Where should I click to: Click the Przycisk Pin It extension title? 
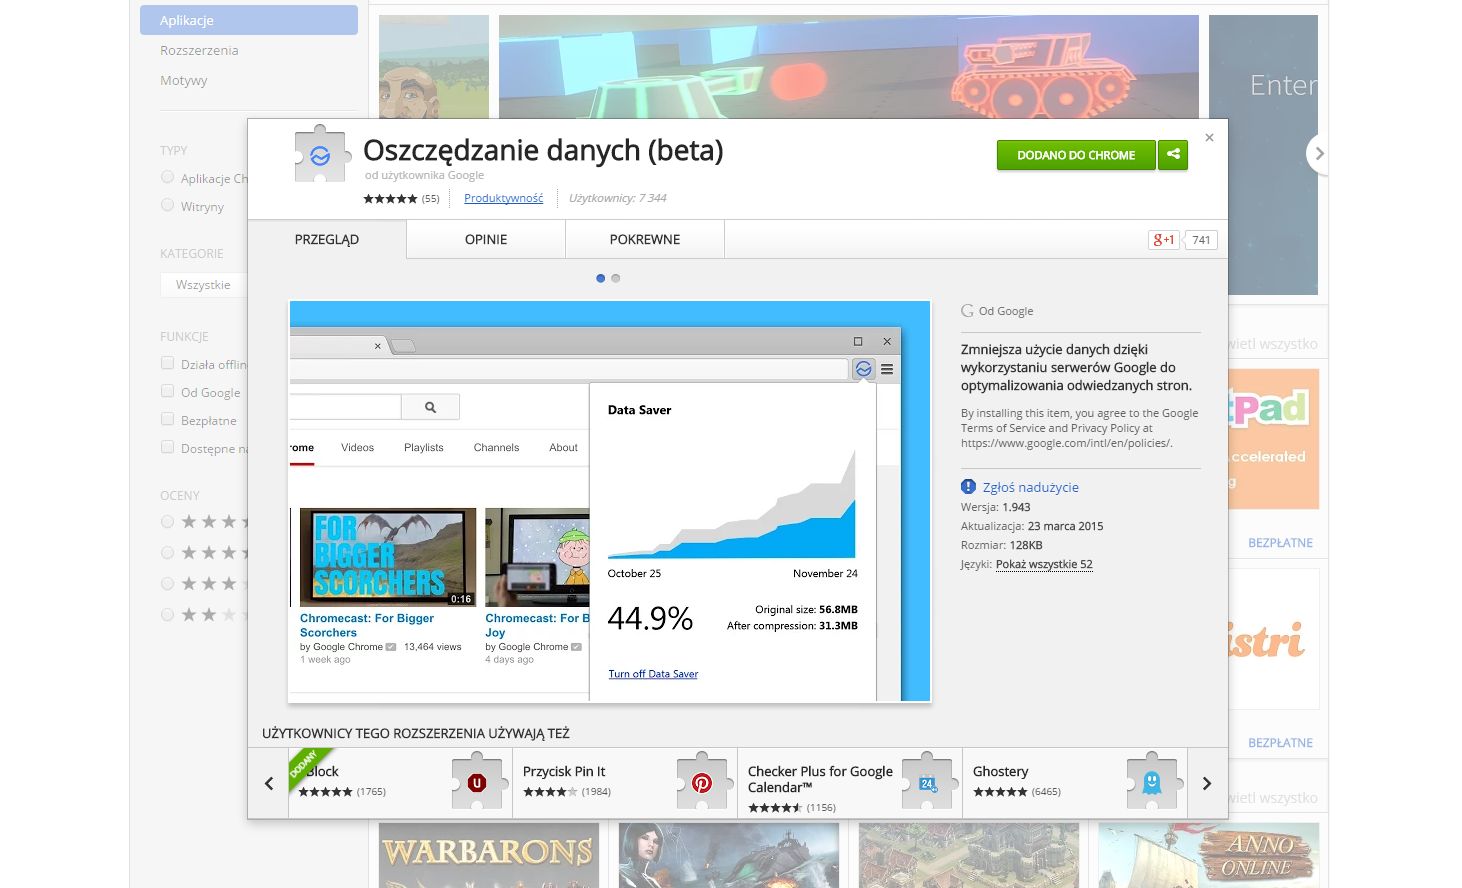[x=564, y=771]
